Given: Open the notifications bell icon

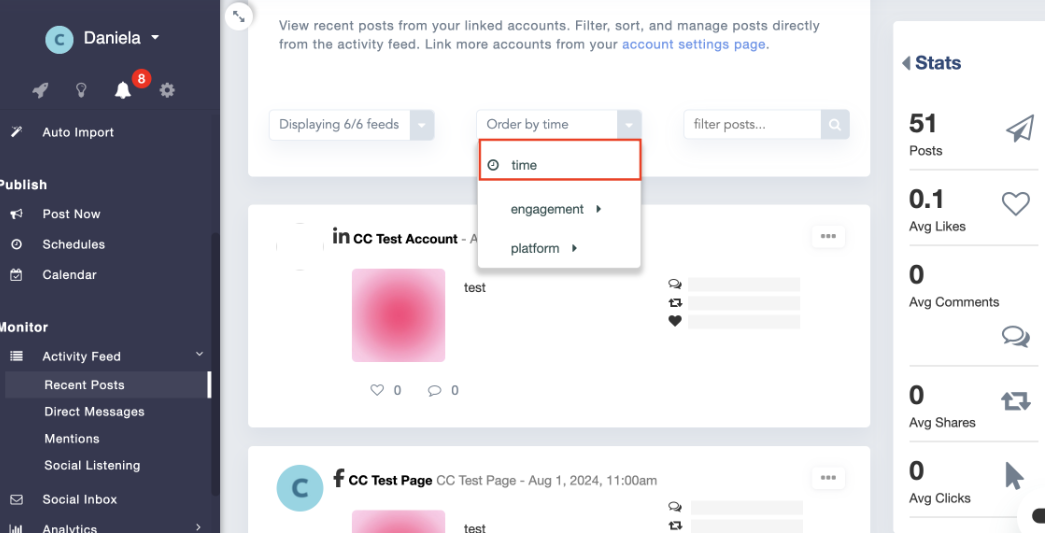Looking at the screenshot, I should click(123, 91).
